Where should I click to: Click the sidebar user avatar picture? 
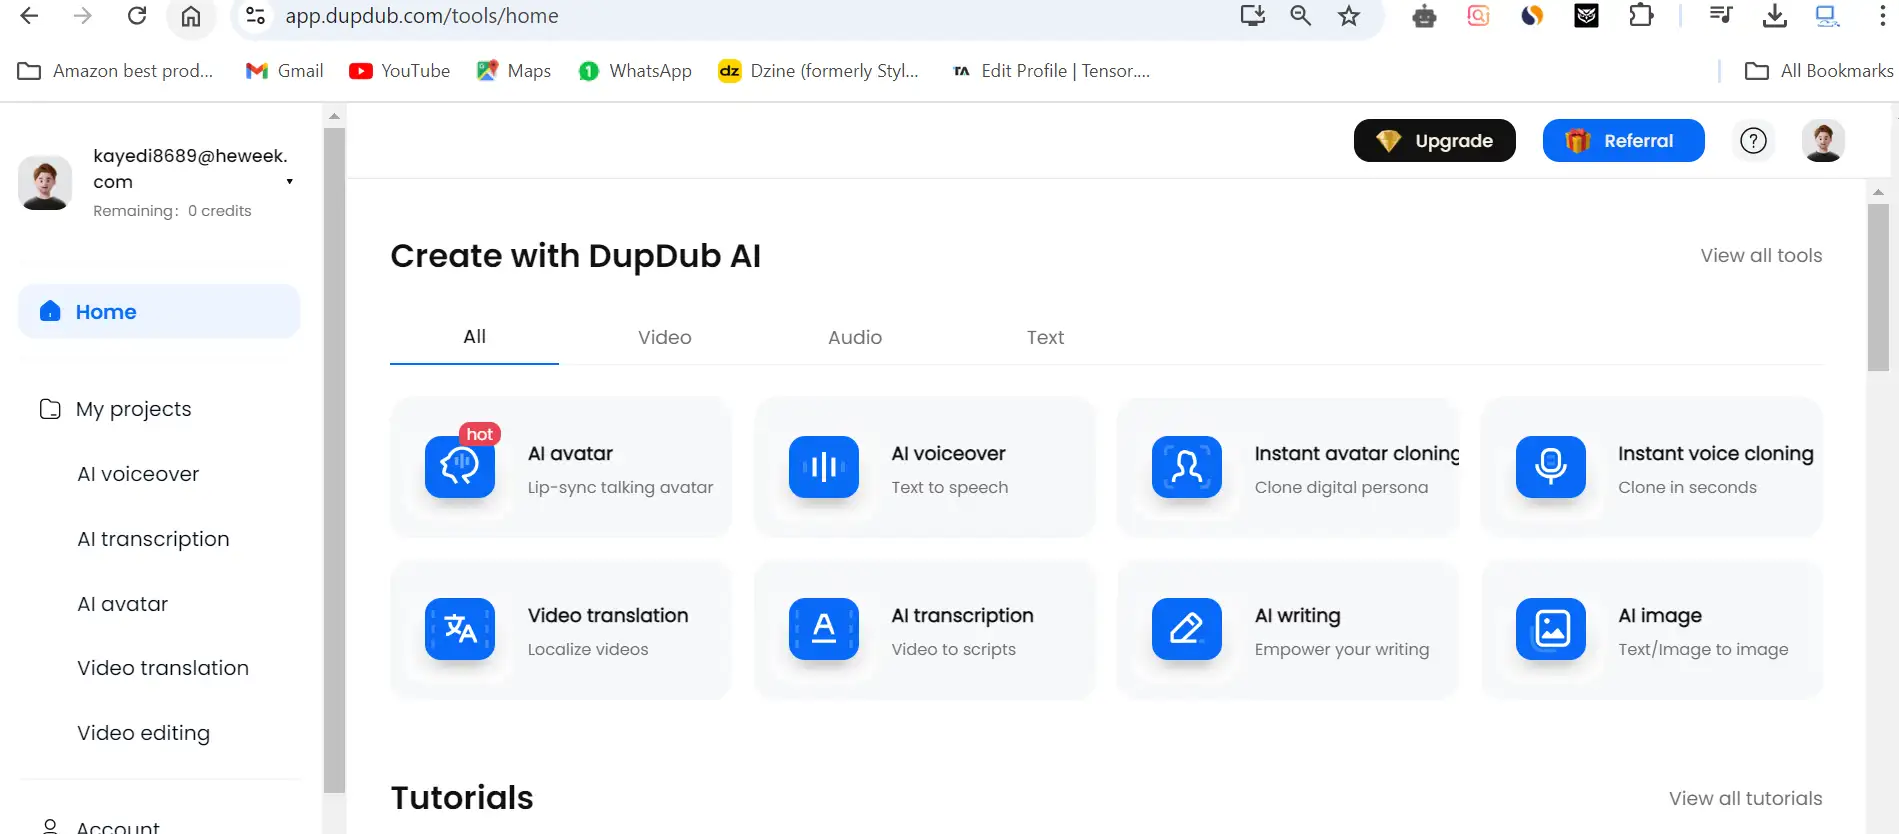(x=45, y=183)
